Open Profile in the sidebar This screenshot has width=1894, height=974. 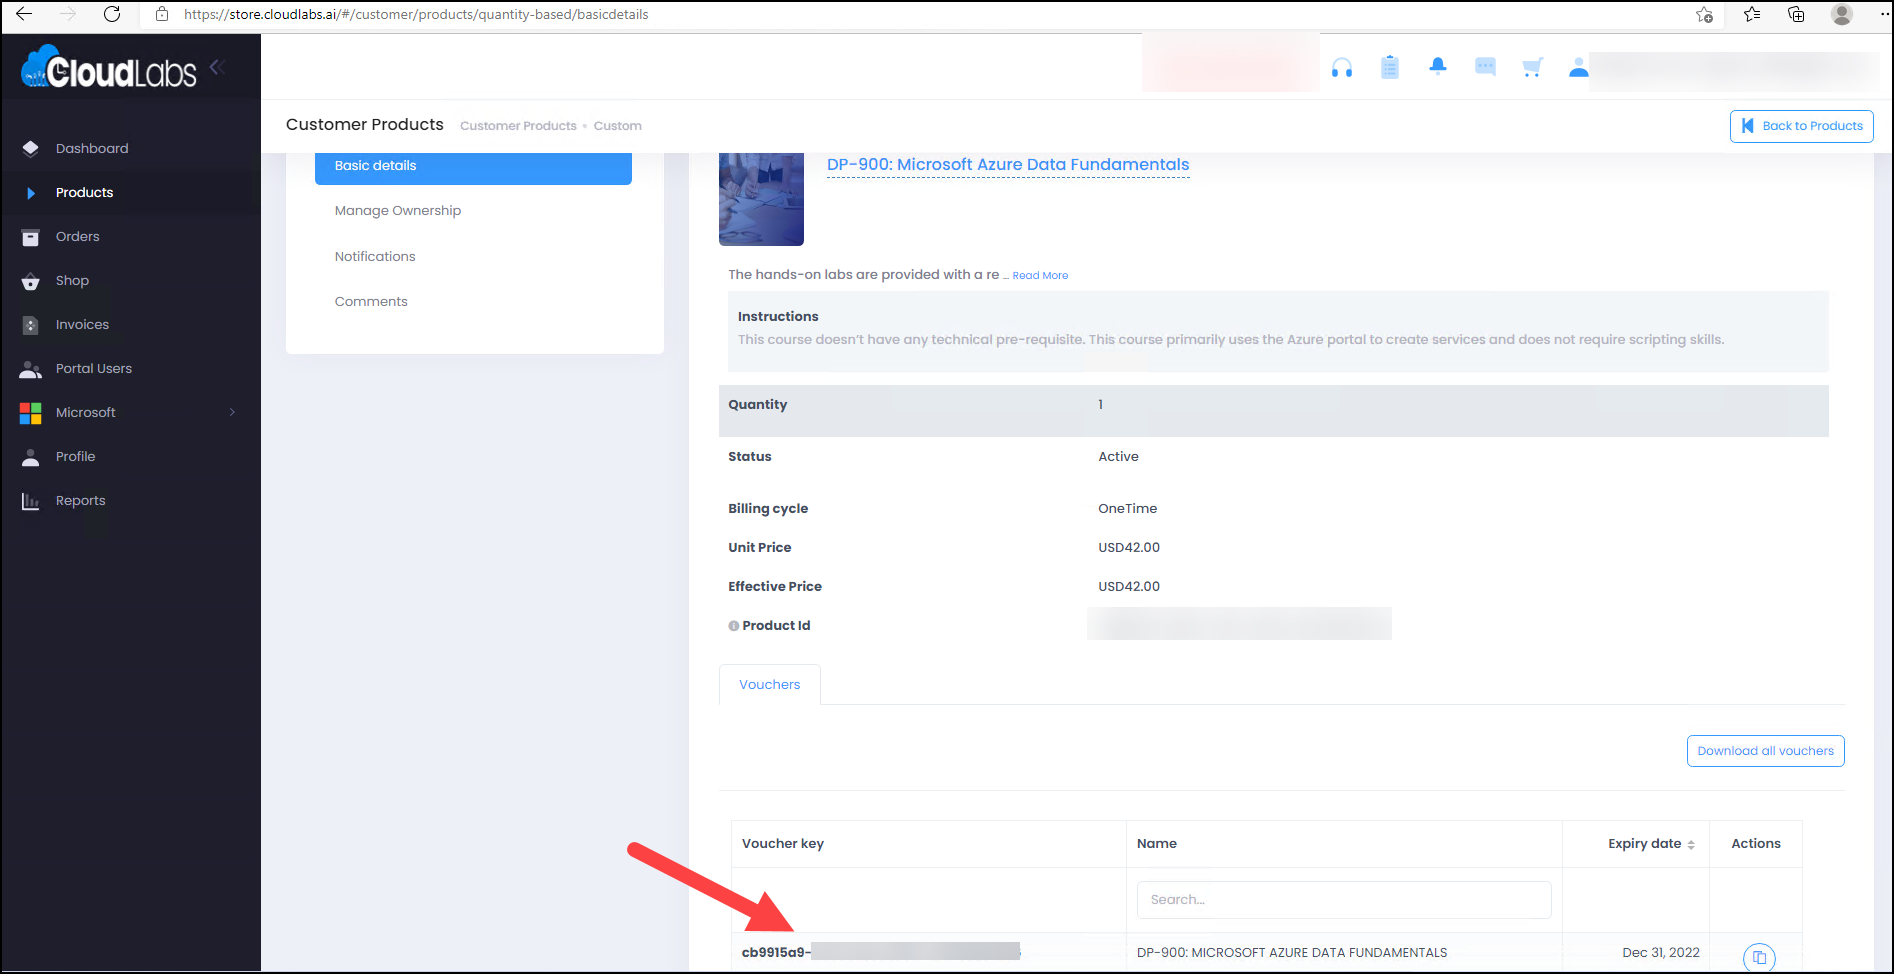pos(75,456)
